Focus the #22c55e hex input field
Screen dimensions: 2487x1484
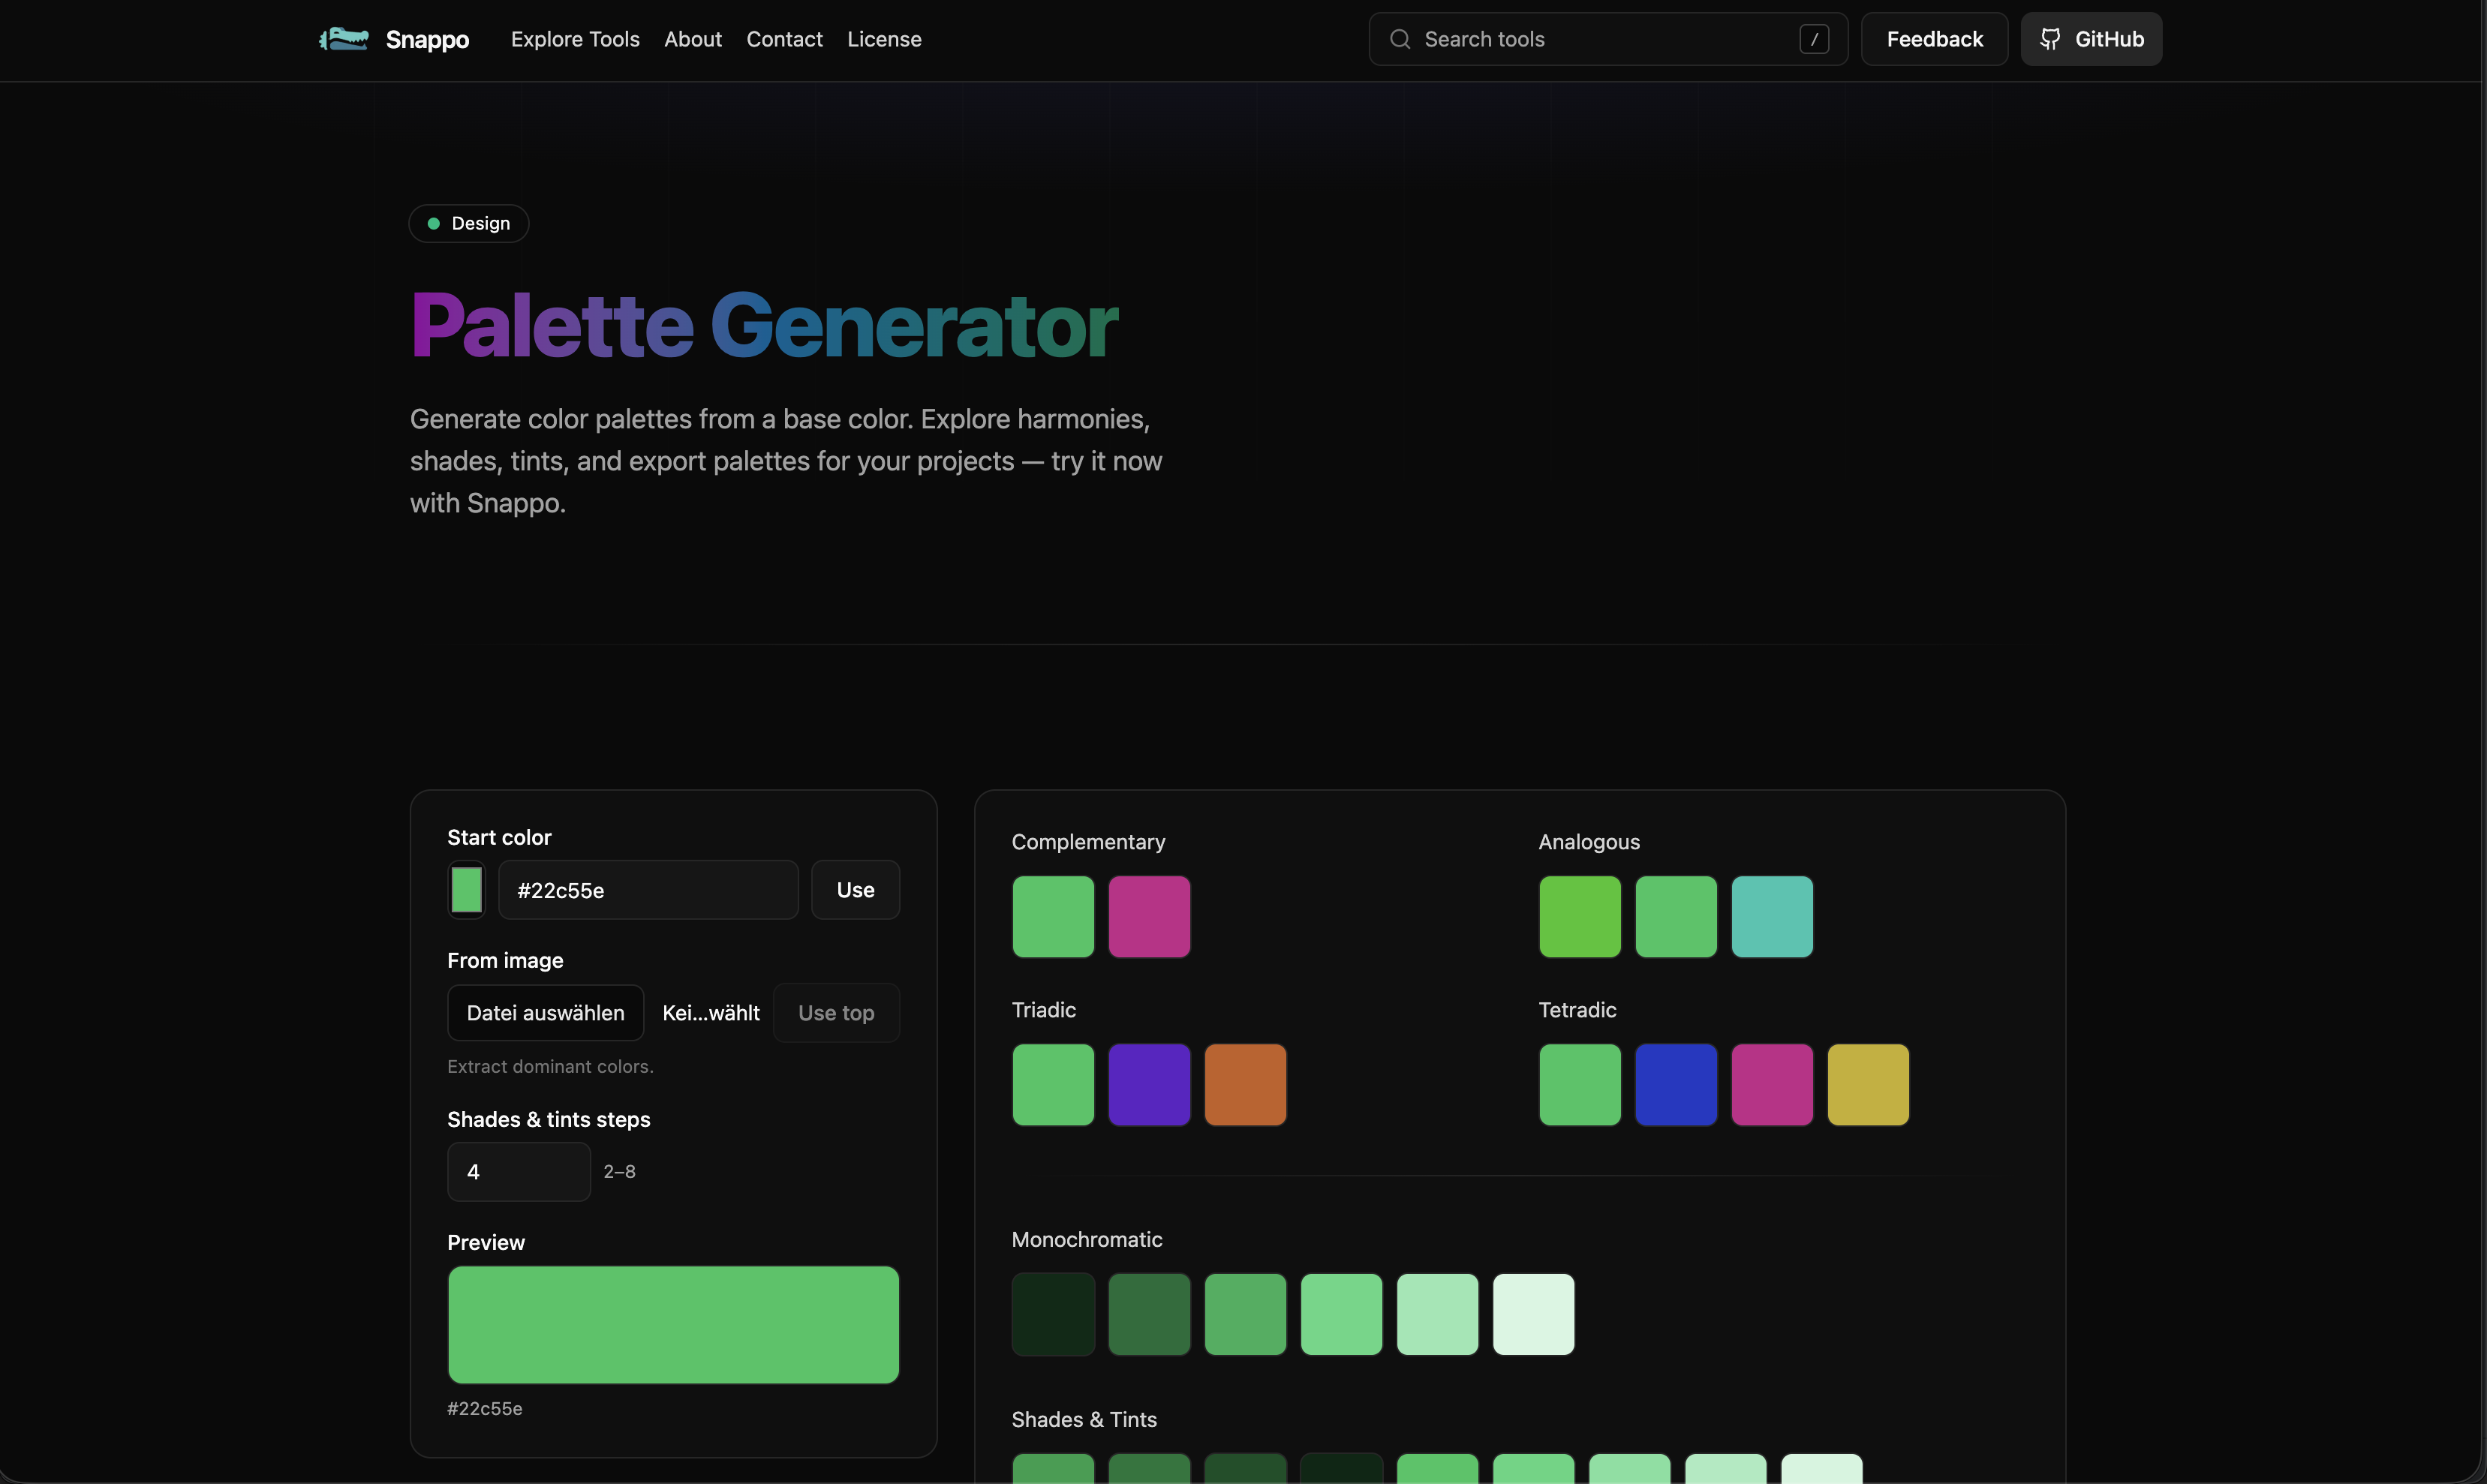point(648,890)
